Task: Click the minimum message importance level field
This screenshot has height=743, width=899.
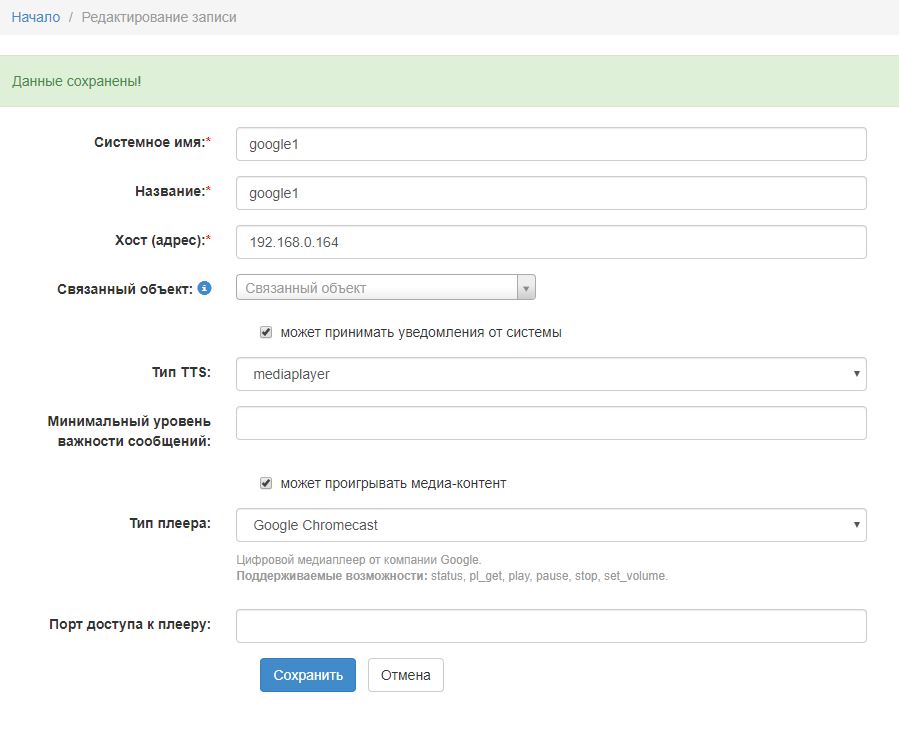Action: 551,423
